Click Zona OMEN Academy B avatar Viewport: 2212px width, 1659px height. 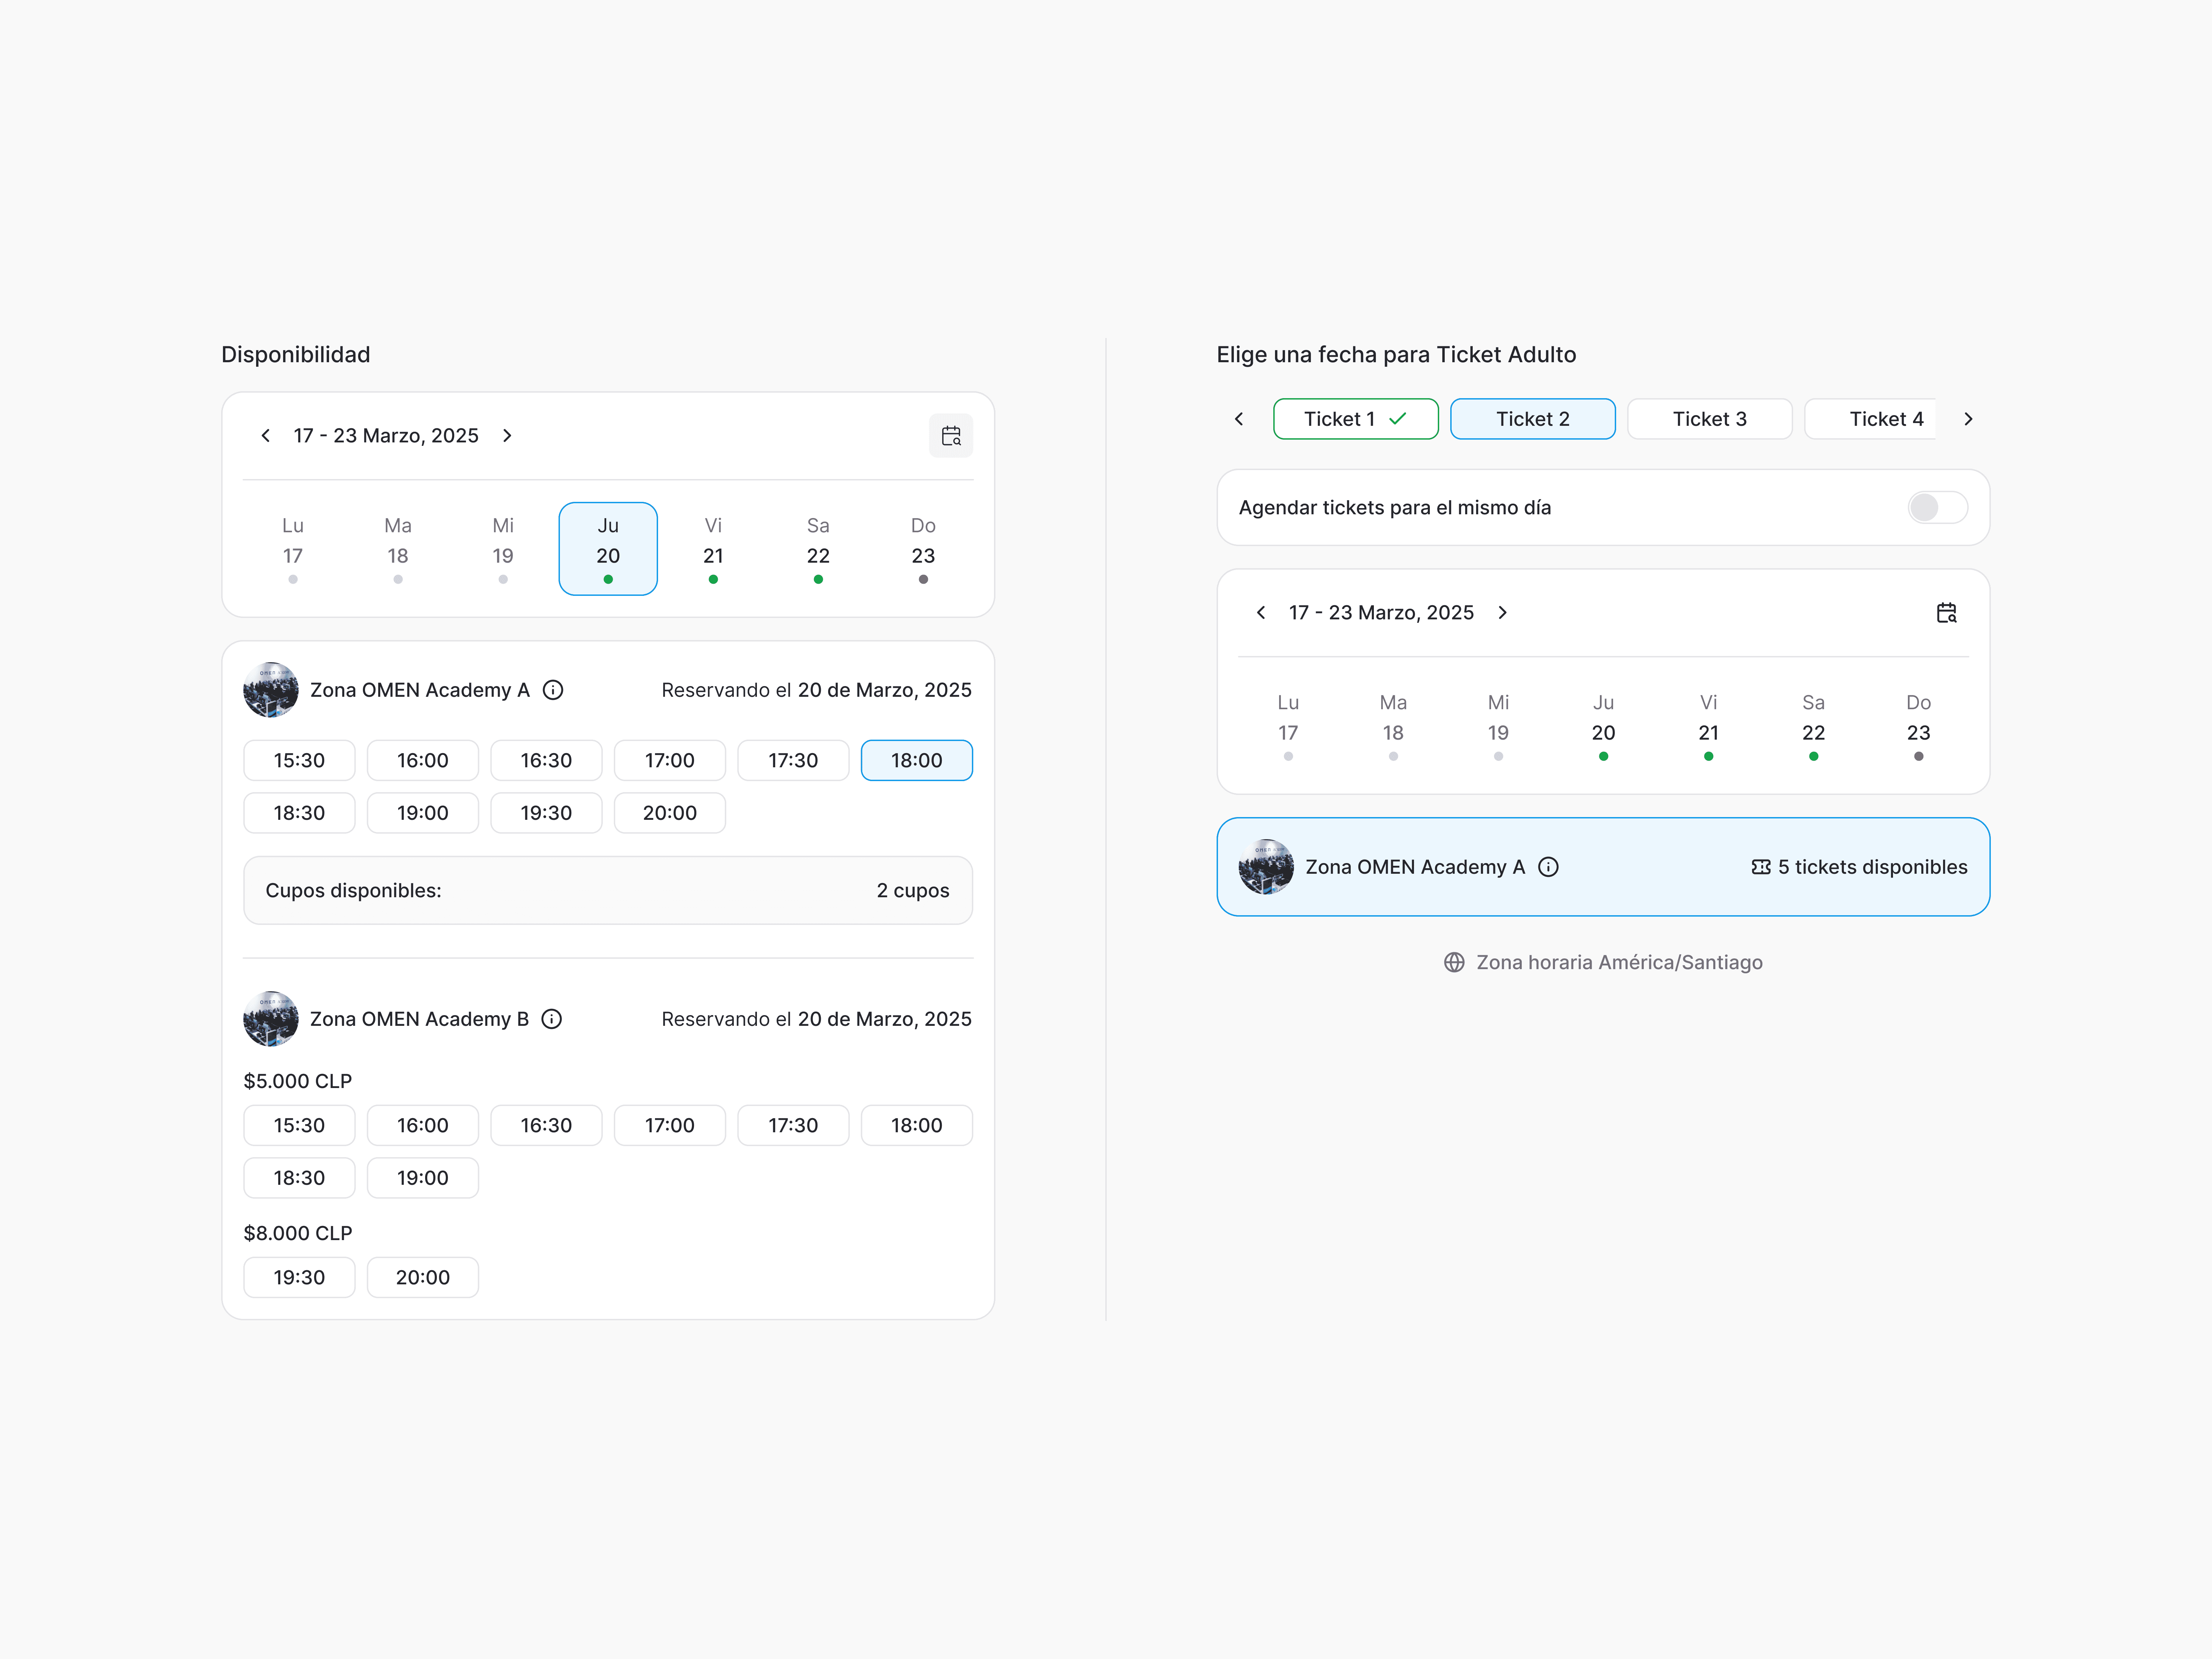pyautogui.click(x=271, y=1019)
